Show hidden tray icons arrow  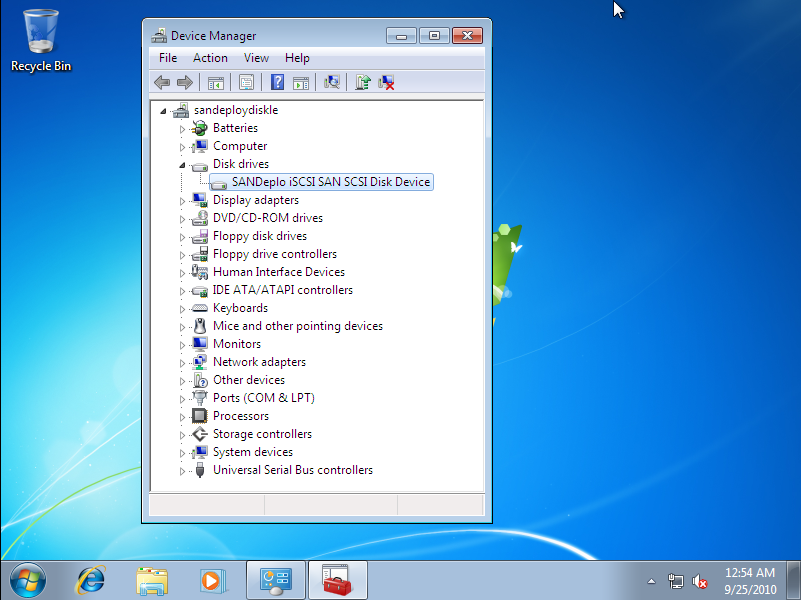651,582
